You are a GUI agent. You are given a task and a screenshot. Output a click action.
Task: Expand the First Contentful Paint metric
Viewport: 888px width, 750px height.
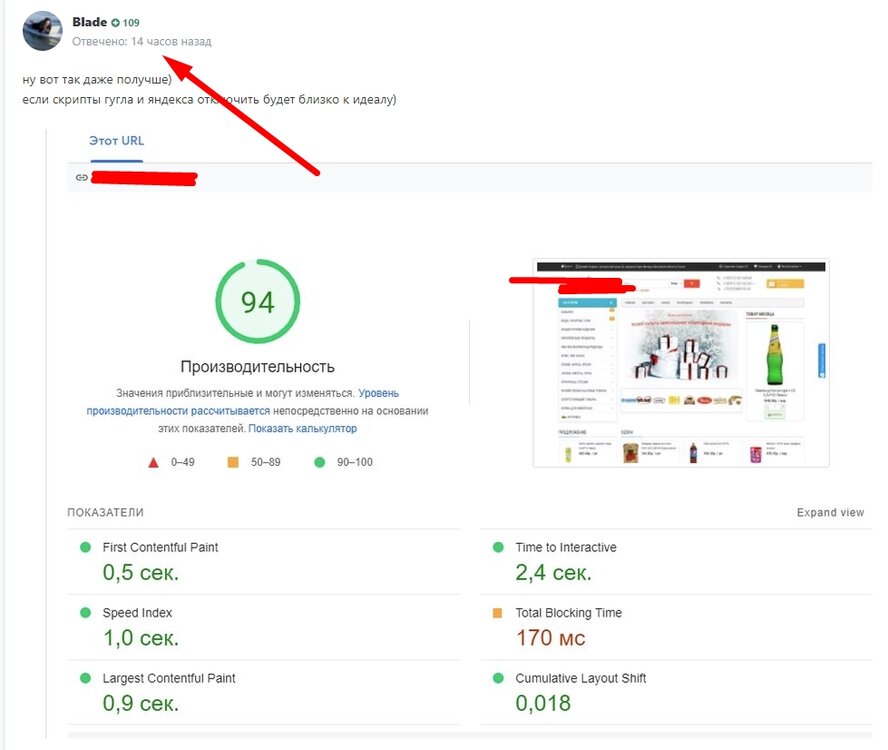coord(160,547)
